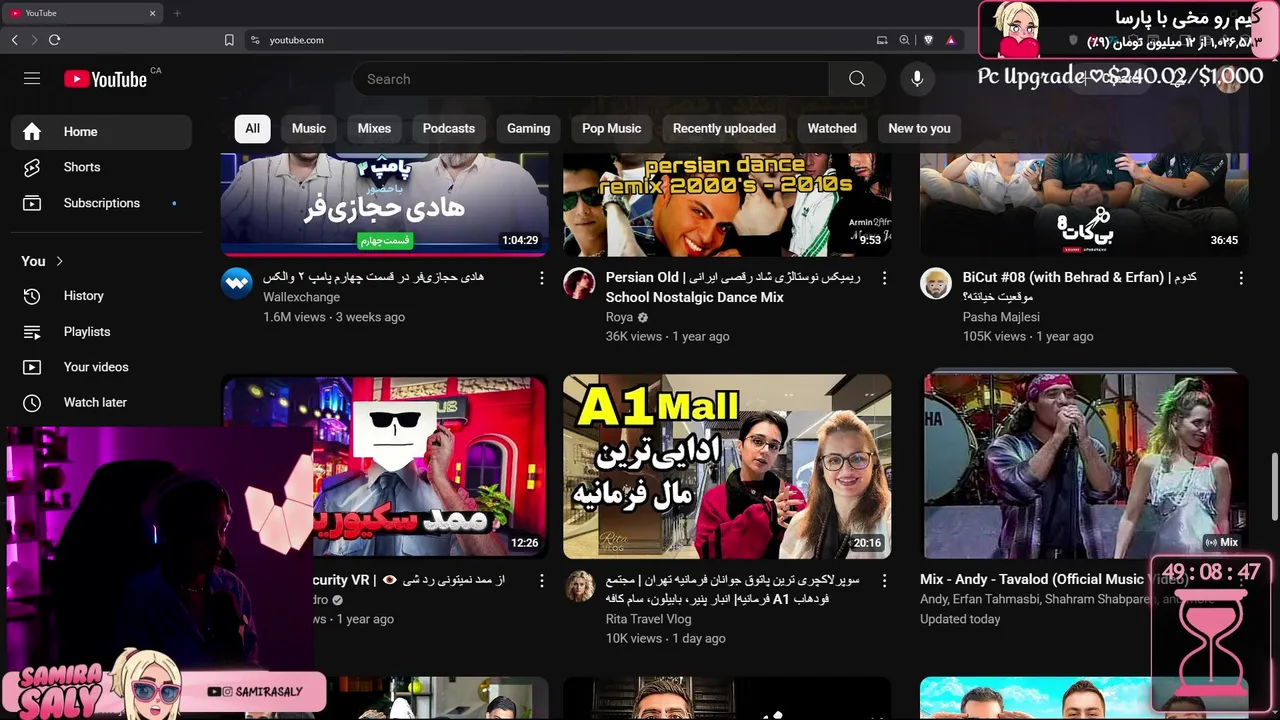Open a new browser tab
Screen dimensions: 1280x720
(x=177, y=13)
